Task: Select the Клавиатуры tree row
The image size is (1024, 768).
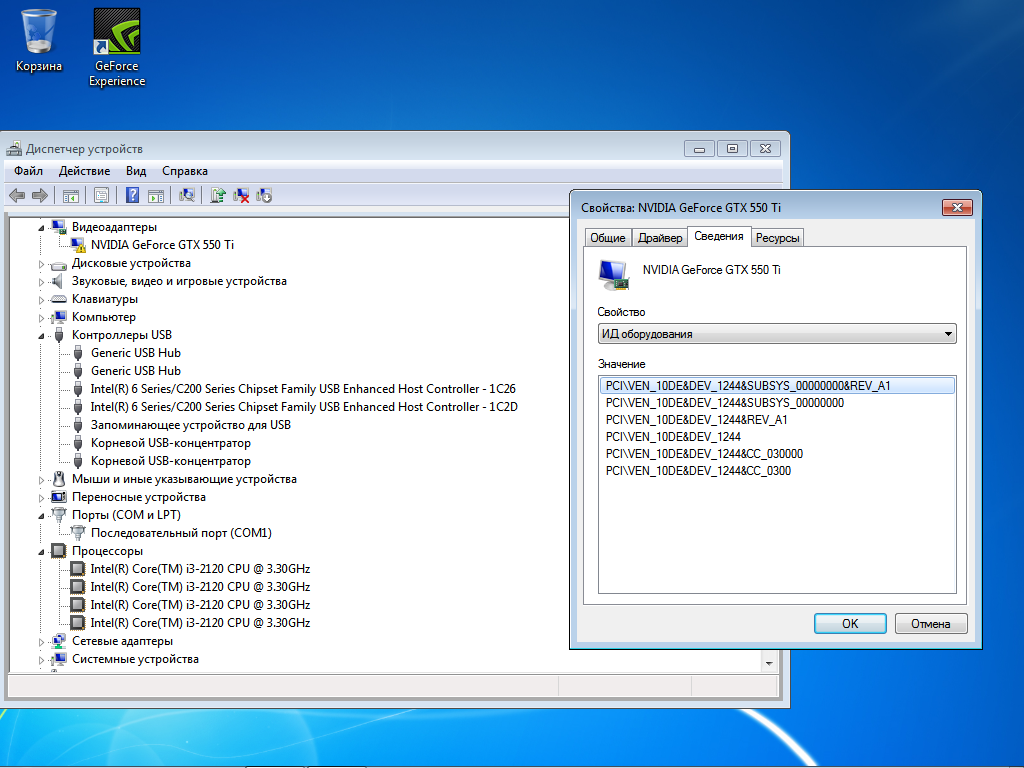Action: [x=104, y=299]
